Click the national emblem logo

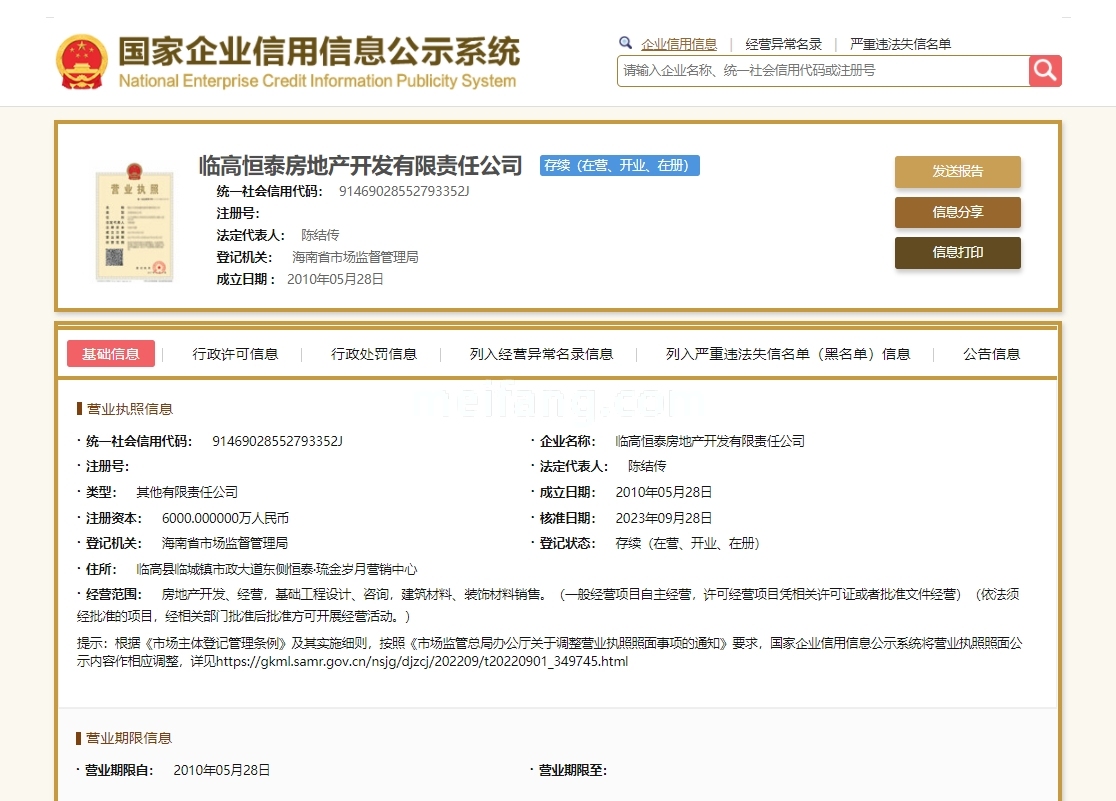pos(82,60)
